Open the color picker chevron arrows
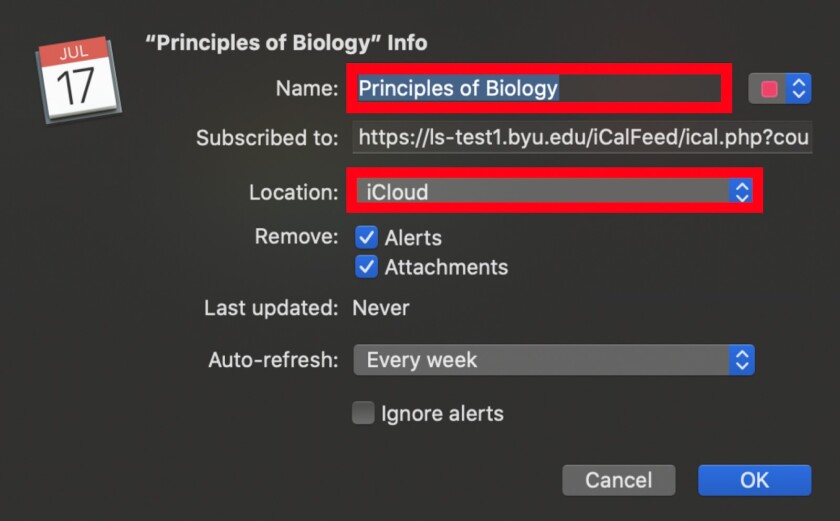Viewport: 840px width, 521px height. pyautogui.click(x=798, y=89)
